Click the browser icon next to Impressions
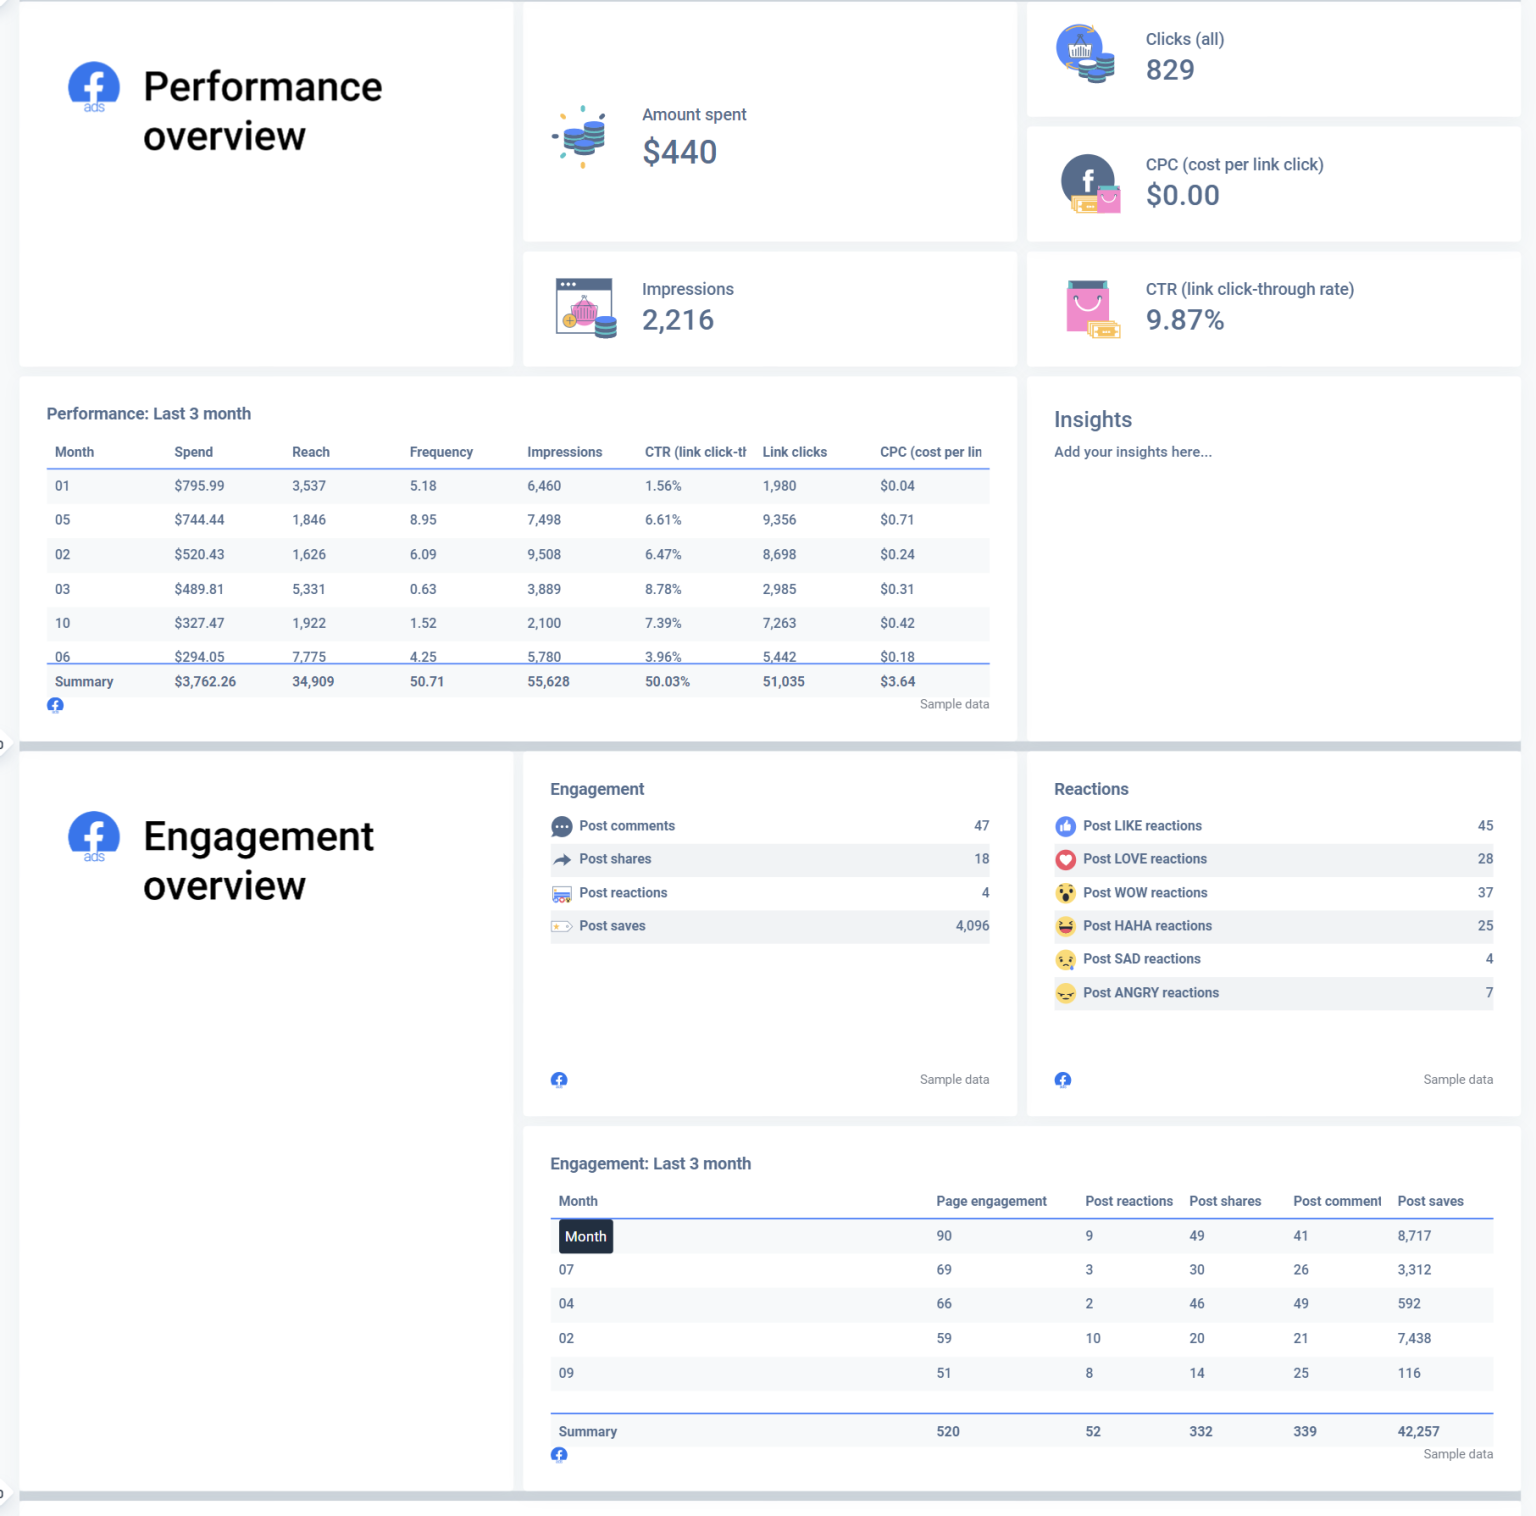1536x1516 pixels. pyautogui.click(x=584, y=306)
